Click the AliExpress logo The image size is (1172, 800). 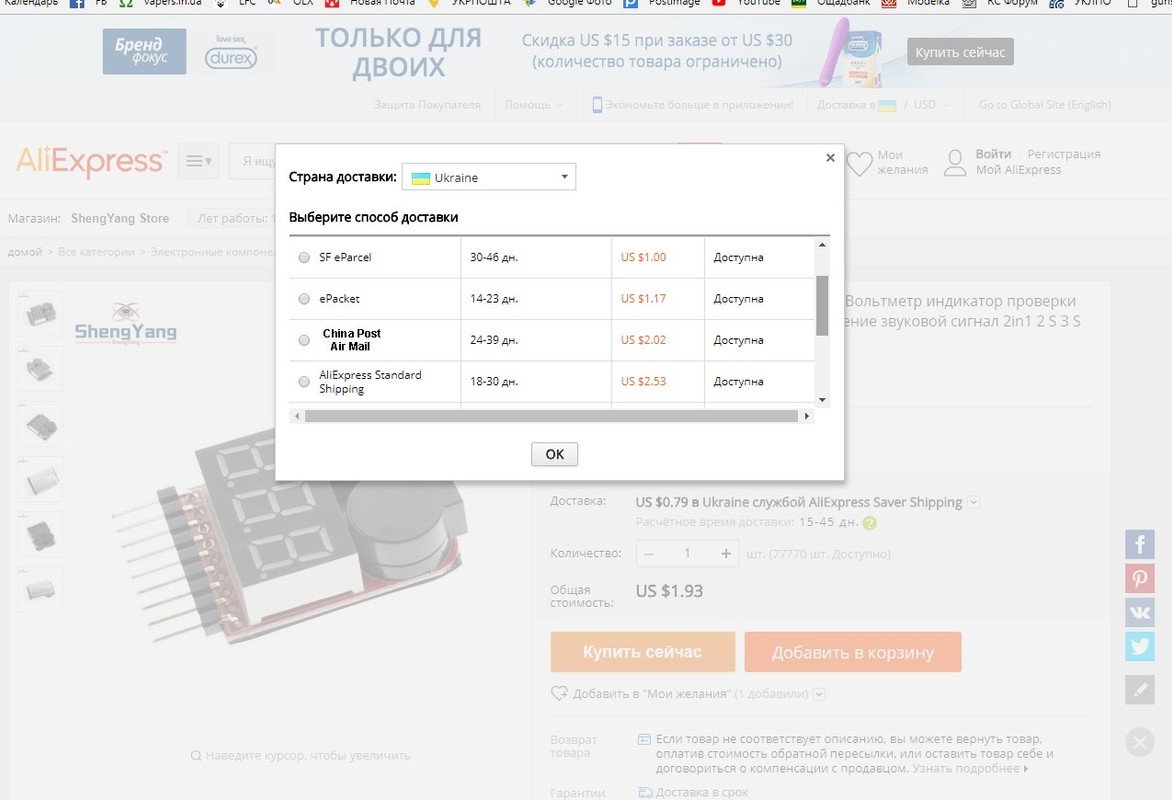(x=90, y=161)
